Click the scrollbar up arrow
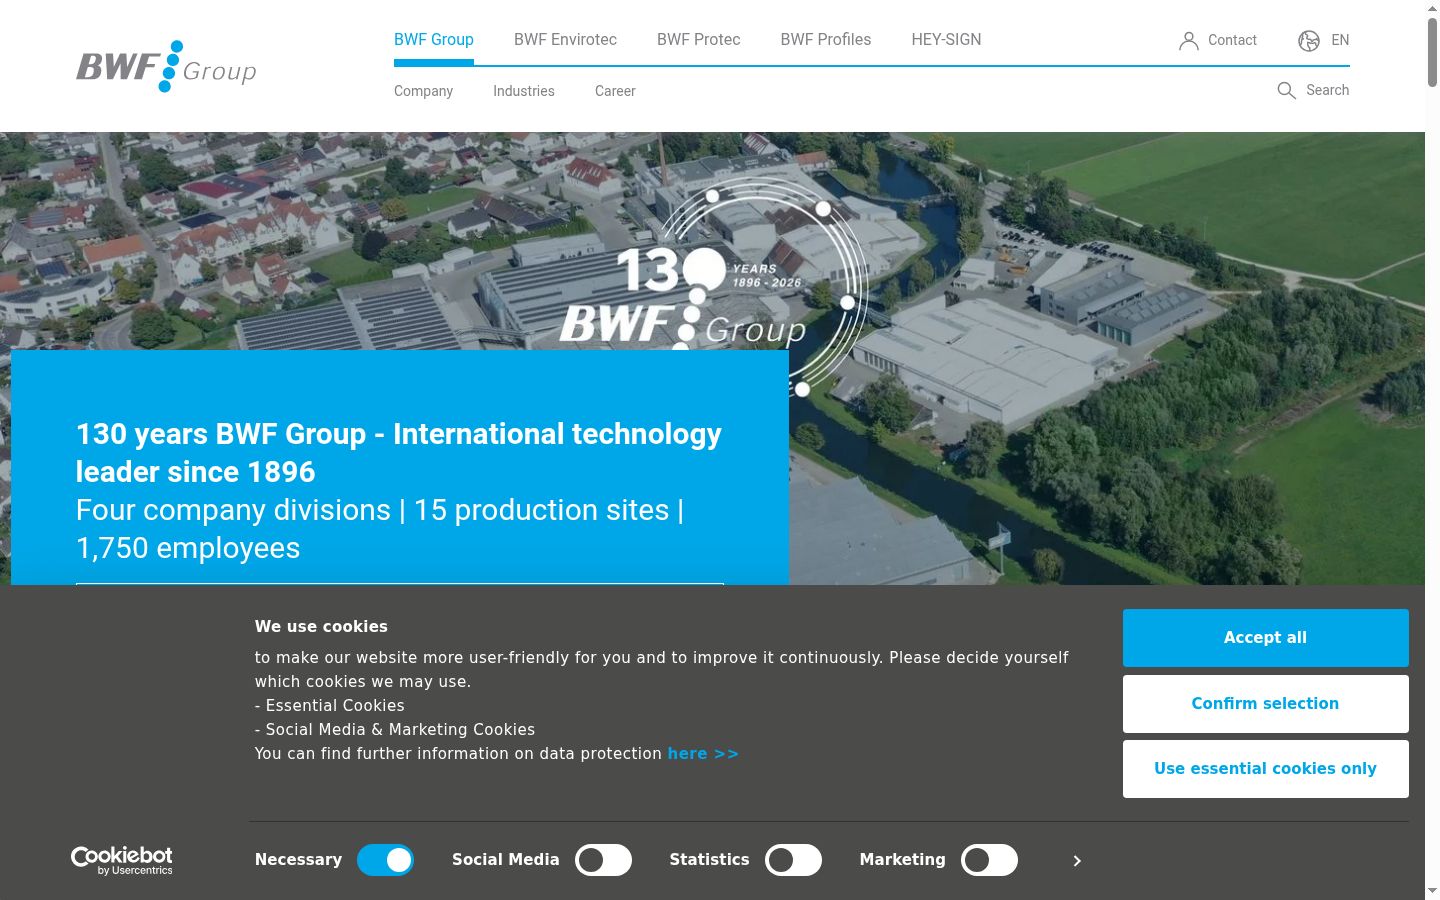 click(1432, 8)
